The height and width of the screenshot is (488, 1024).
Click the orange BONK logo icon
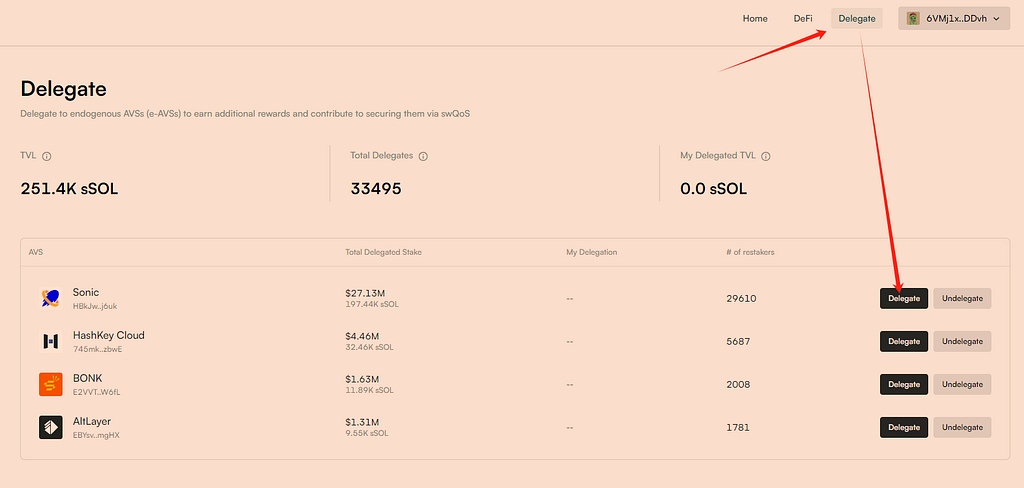(50, 384)
